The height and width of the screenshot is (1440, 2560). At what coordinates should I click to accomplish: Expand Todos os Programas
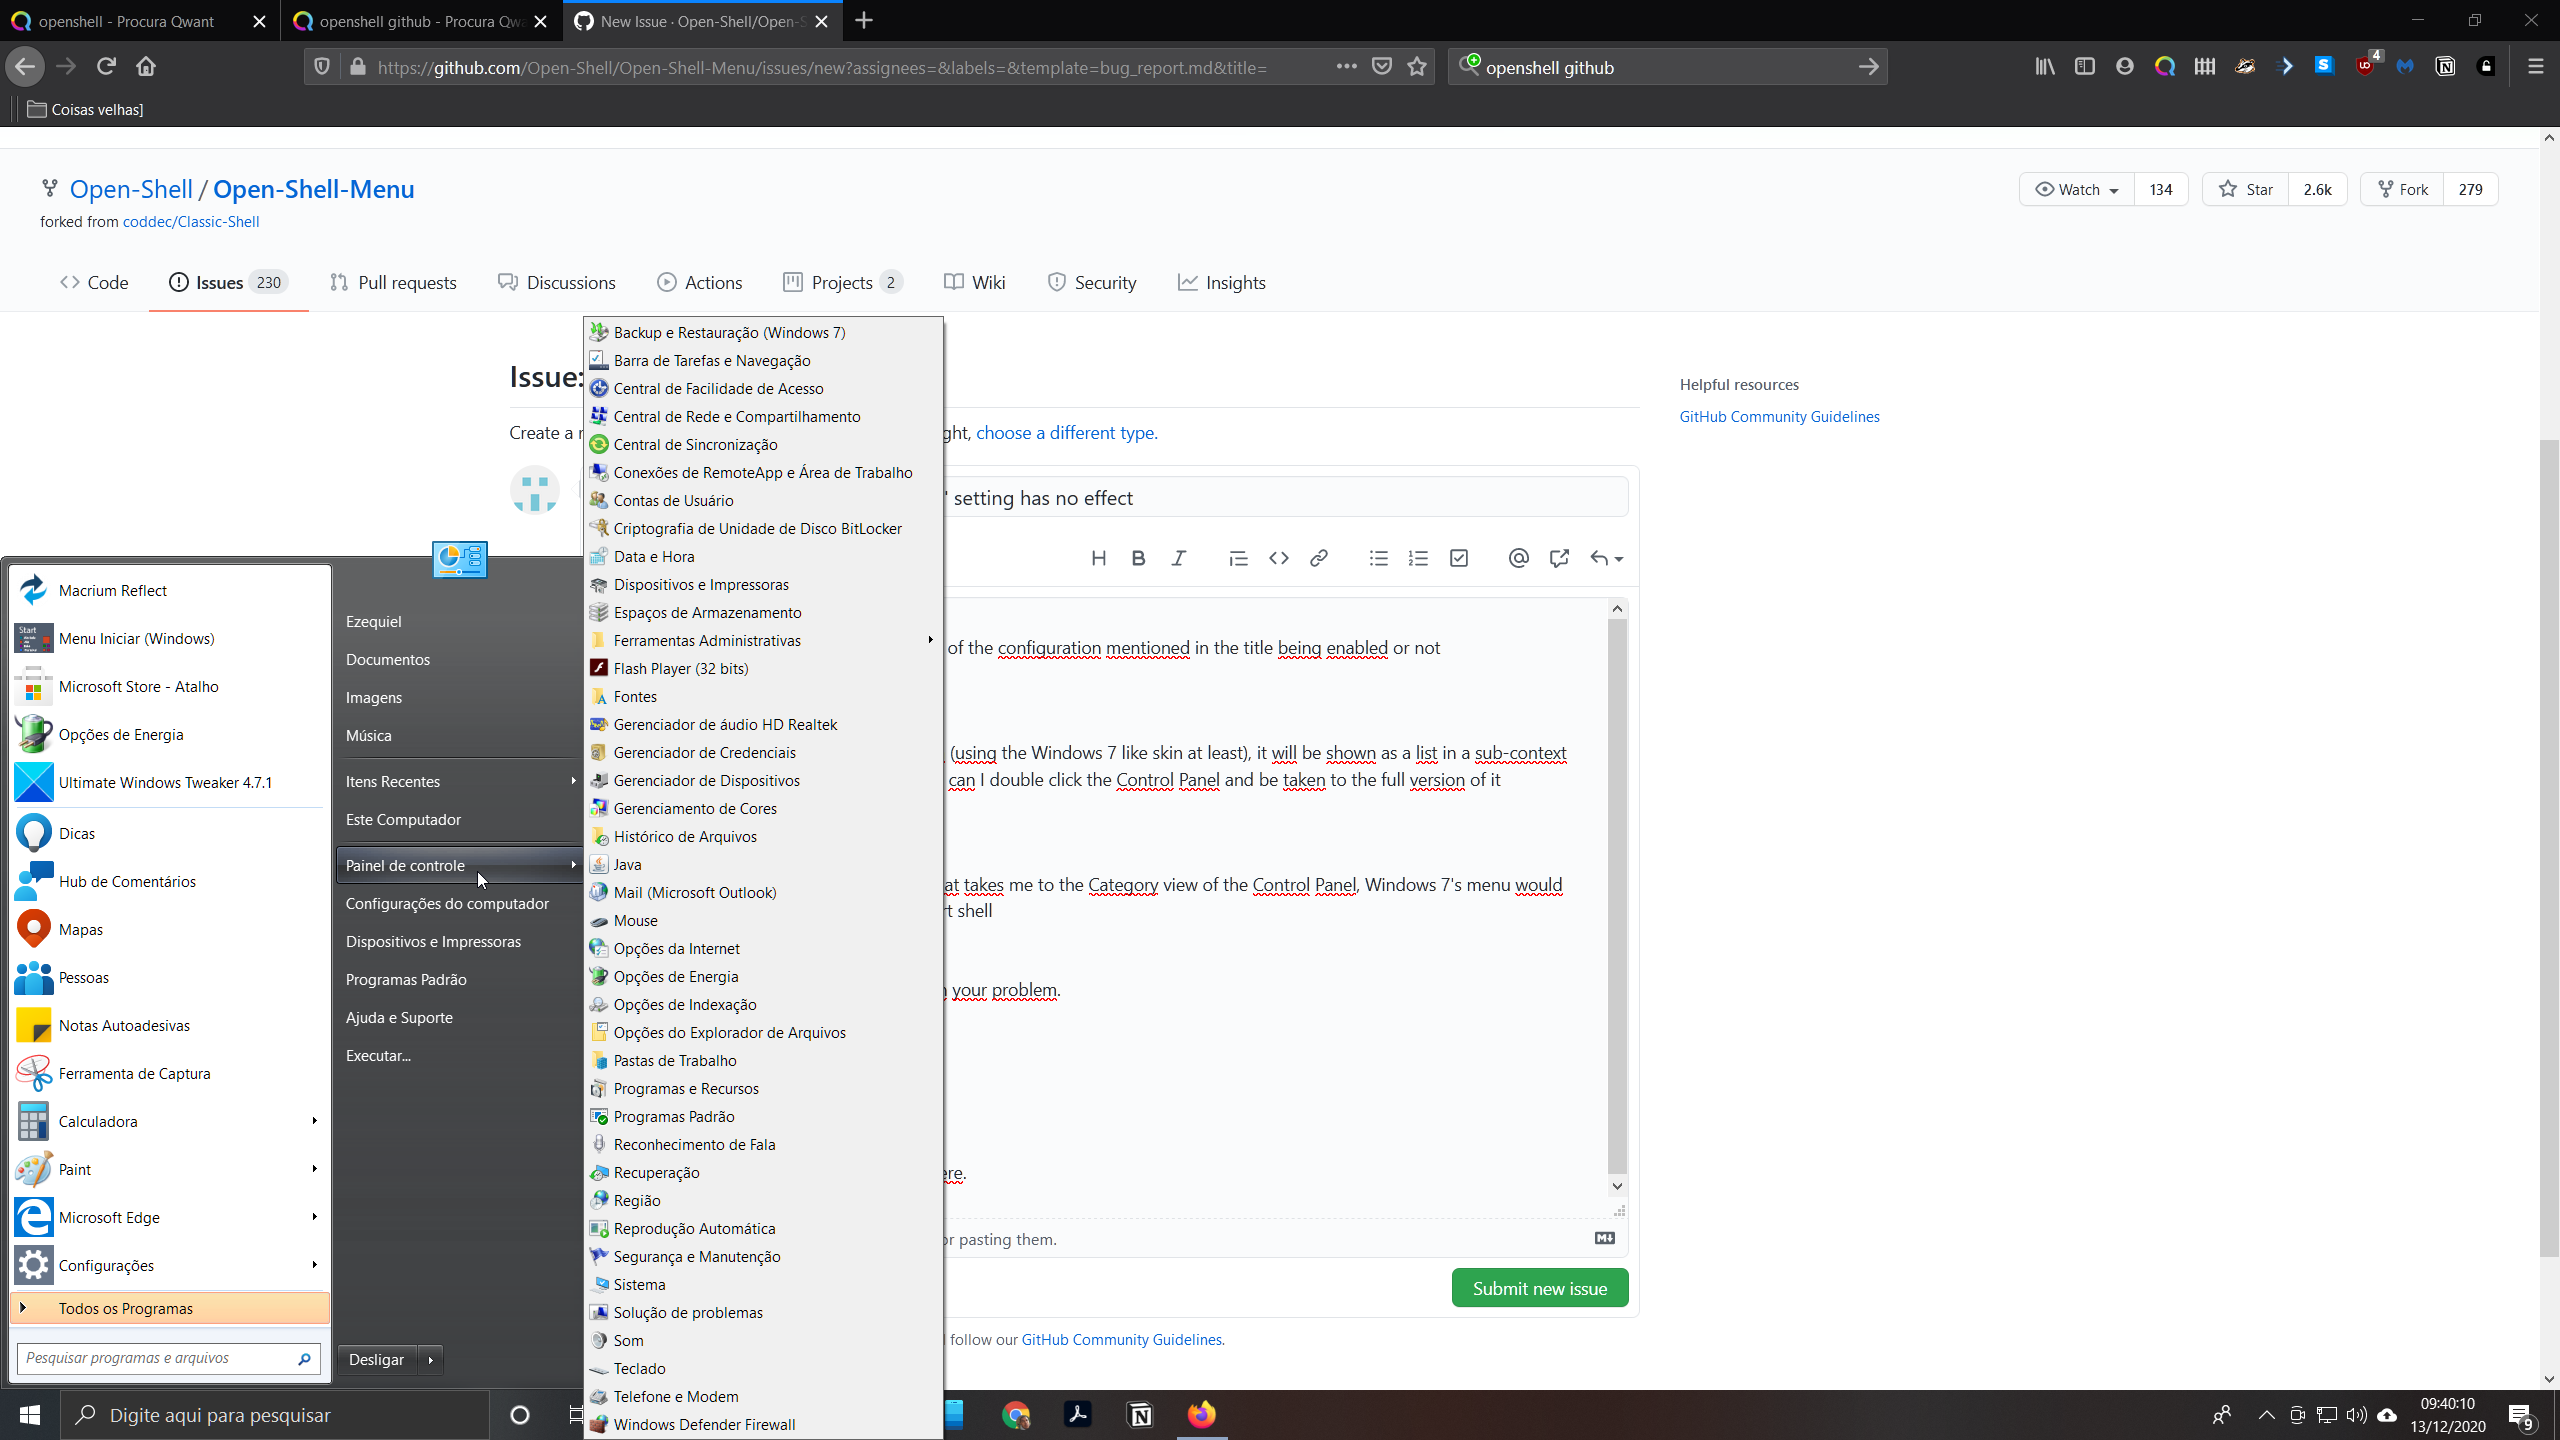tap(126, 1307)
